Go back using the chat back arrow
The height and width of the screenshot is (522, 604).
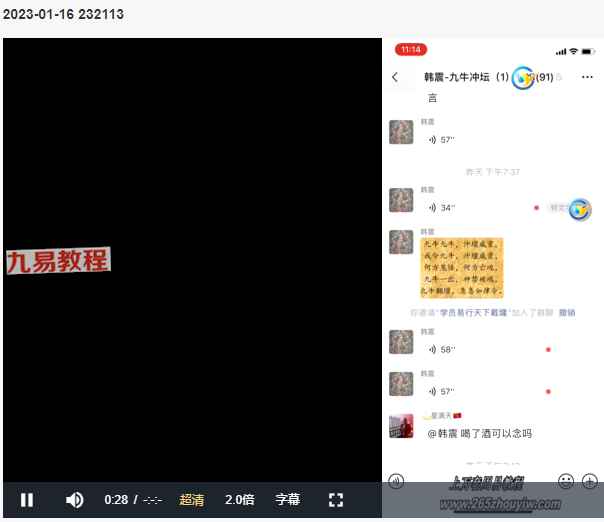click(395, 77)
